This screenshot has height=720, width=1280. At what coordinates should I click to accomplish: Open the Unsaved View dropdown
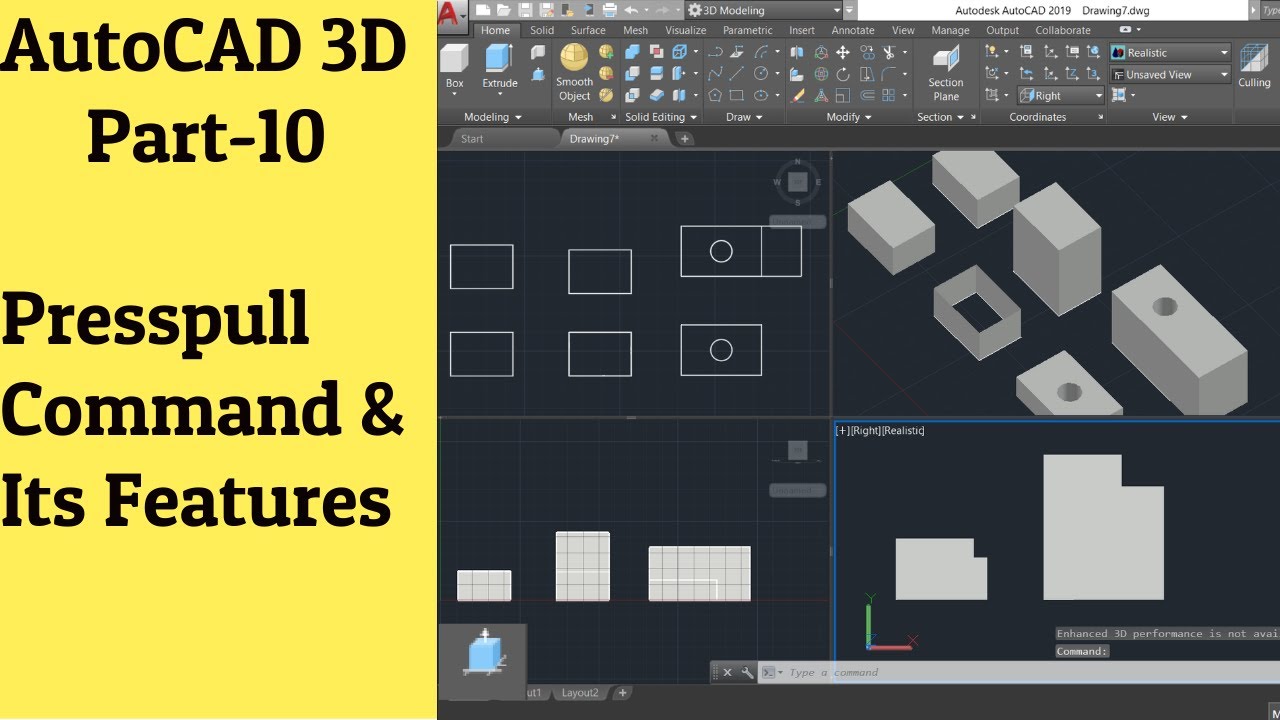tap(1170, 74)
